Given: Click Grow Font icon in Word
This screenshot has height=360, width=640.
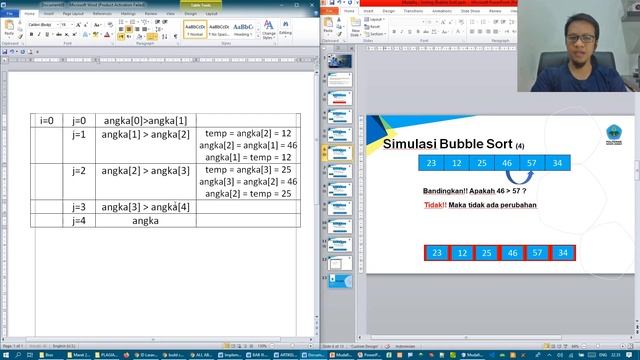Looking at the screenshot, I should [78, 25].
